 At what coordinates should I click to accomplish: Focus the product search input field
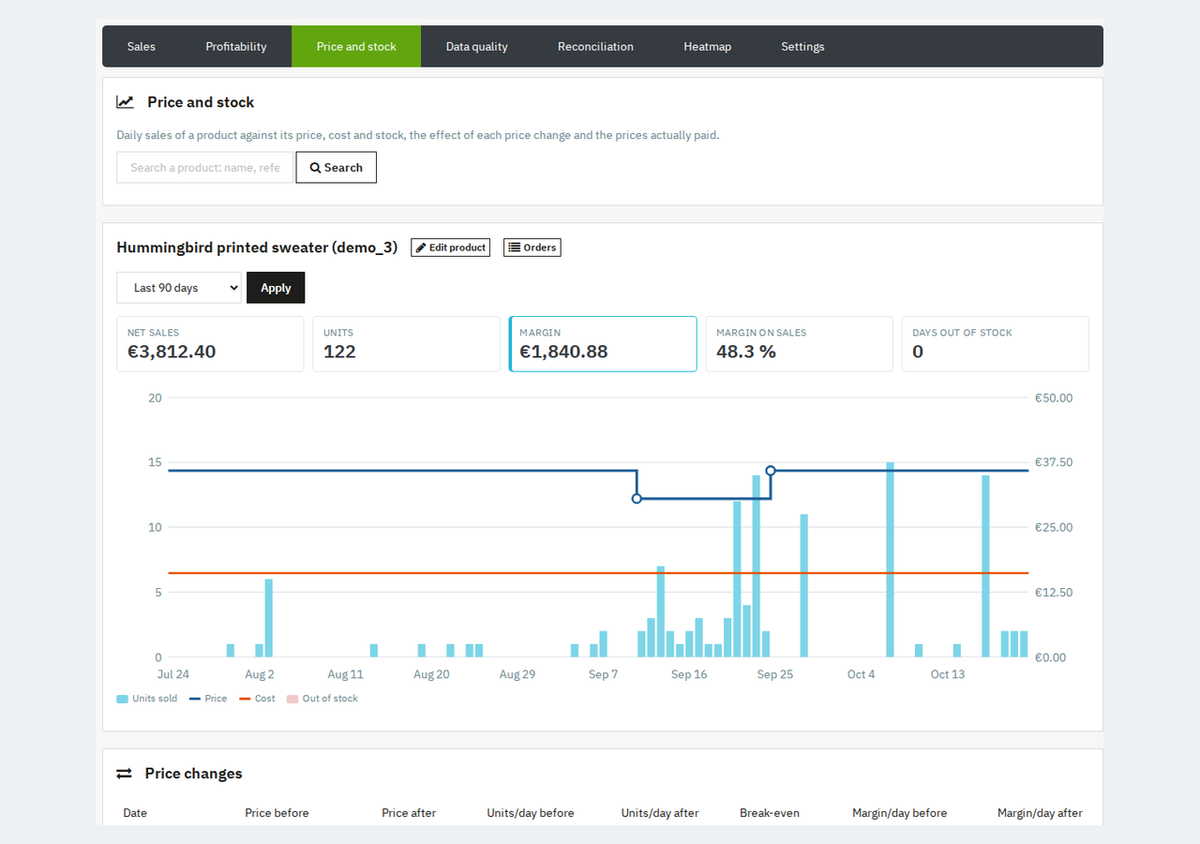tap(205, 168)
